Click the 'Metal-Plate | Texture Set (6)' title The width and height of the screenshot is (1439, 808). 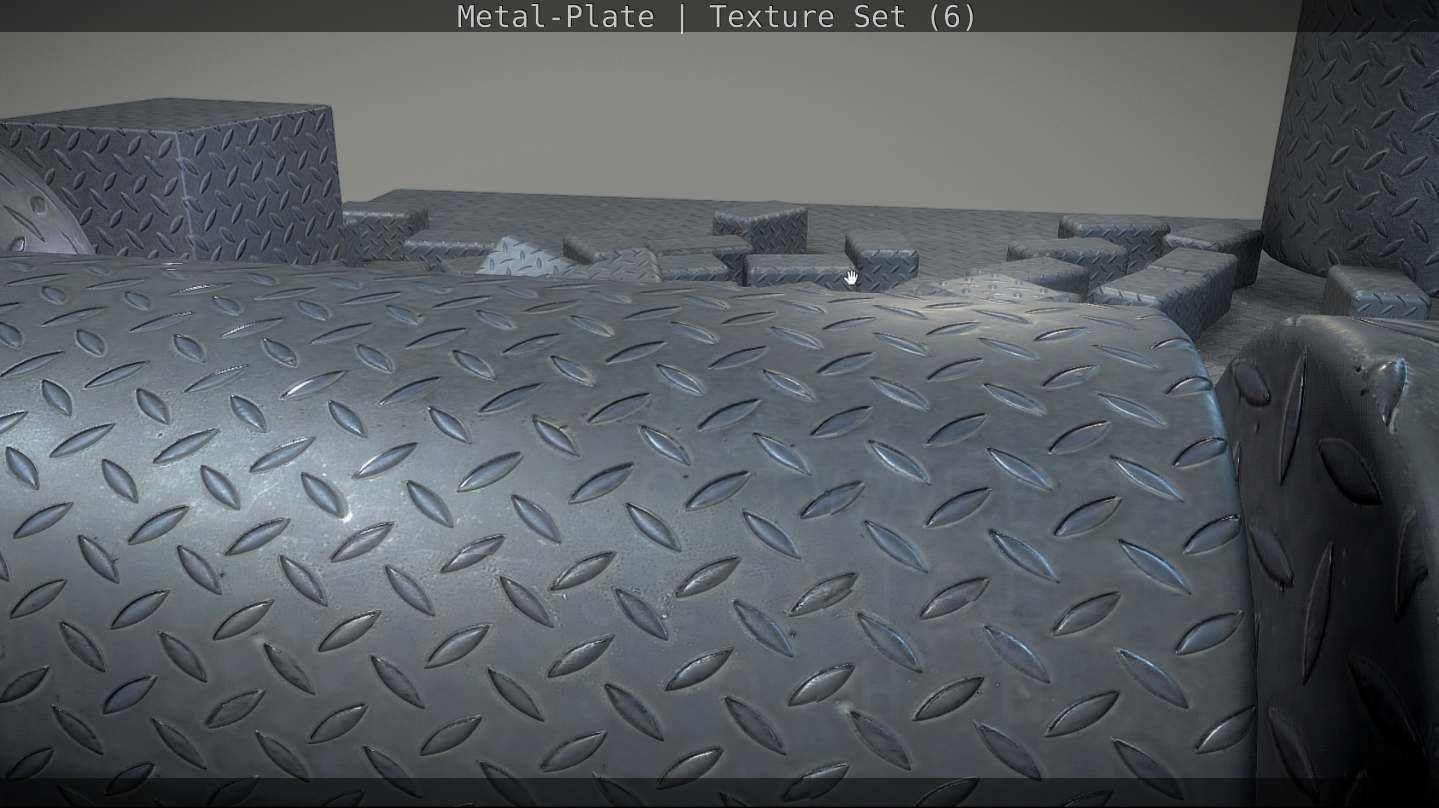pos(716,17)
